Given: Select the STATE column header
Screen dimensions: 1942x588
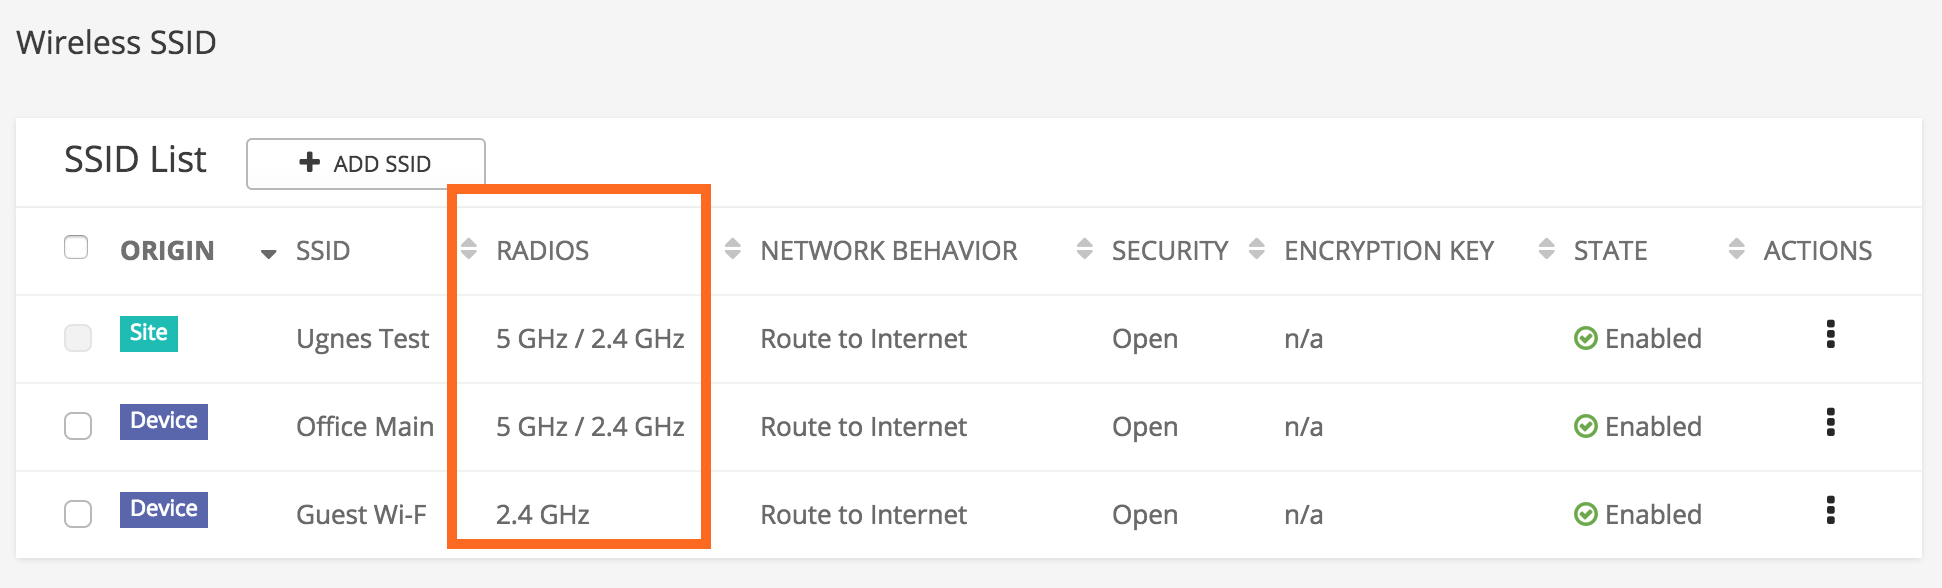Looking at the screenshot, I should [1609, 250].
